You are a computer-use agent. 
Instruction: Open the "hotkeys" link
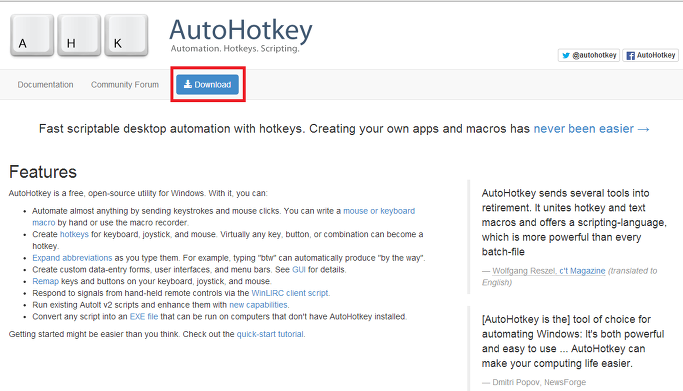pyautogui.click(x=74, y=234)
